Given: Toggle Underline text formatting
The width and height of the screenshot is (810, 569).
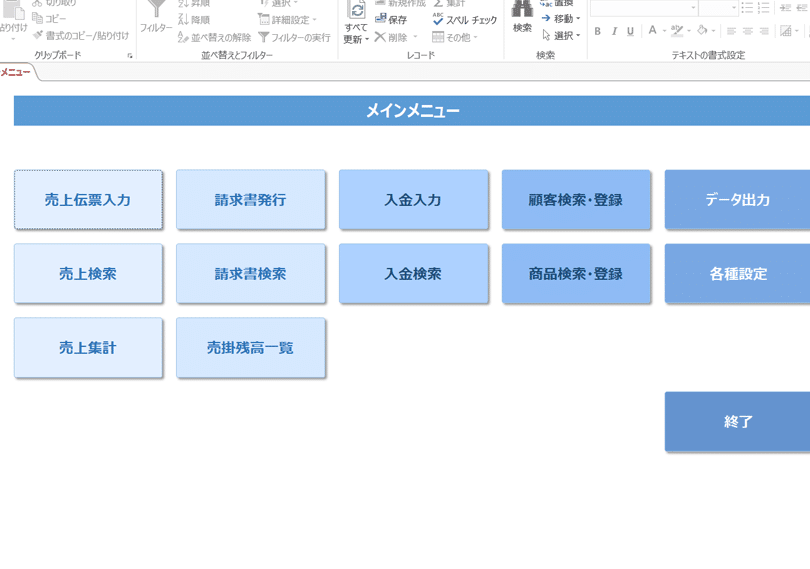Looking at the screenshot, I should [x=630, y=32].
